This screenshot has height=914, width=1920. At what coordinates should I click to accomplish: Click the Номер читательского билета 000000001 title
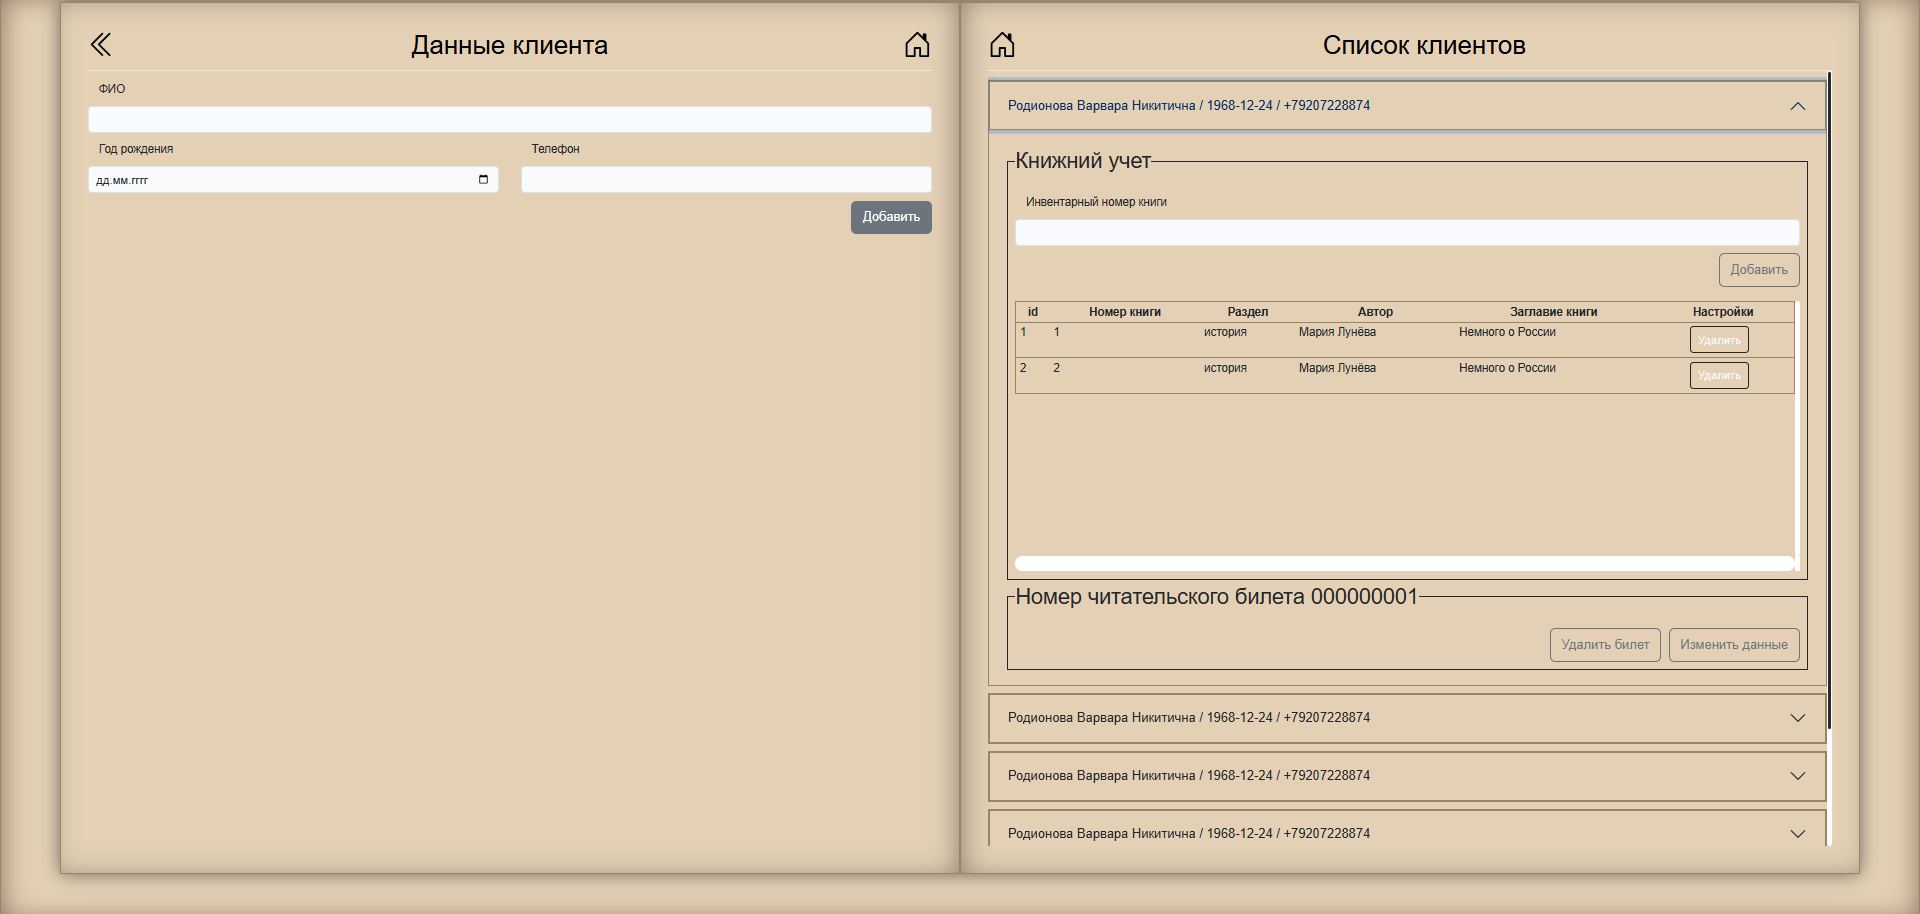coord(1217,597)
